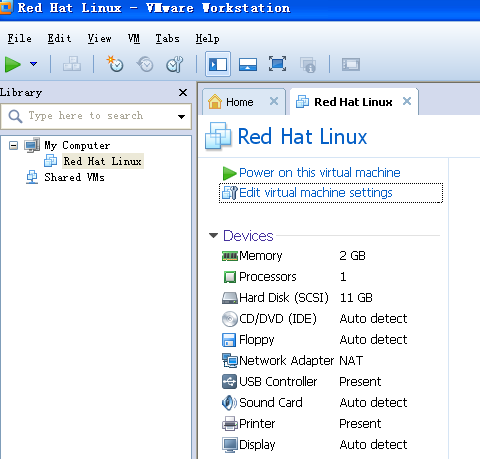
Task: Click the NAT network adapter value
Action: click(x=351, y=361)
